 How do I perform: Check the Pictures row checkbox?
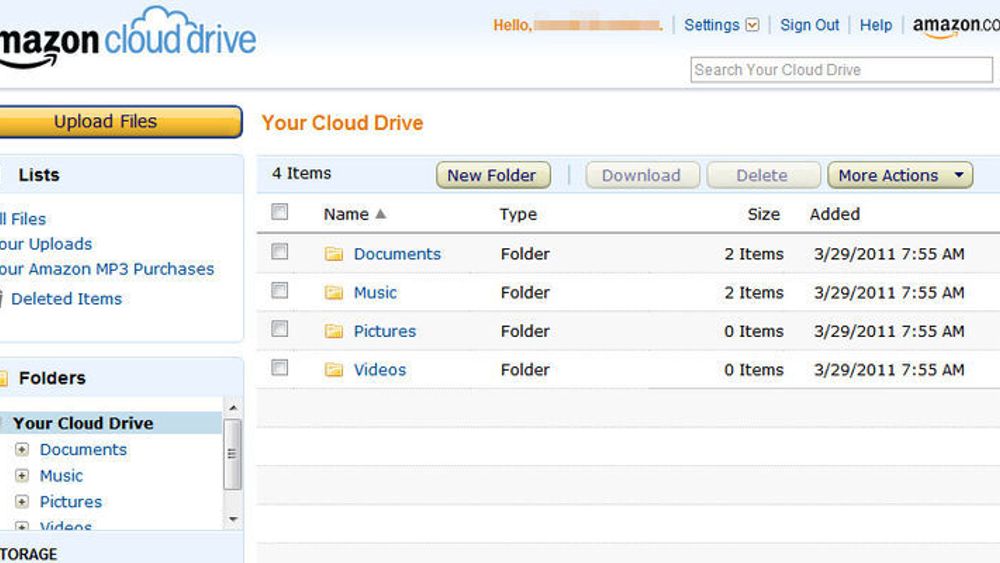279,329
